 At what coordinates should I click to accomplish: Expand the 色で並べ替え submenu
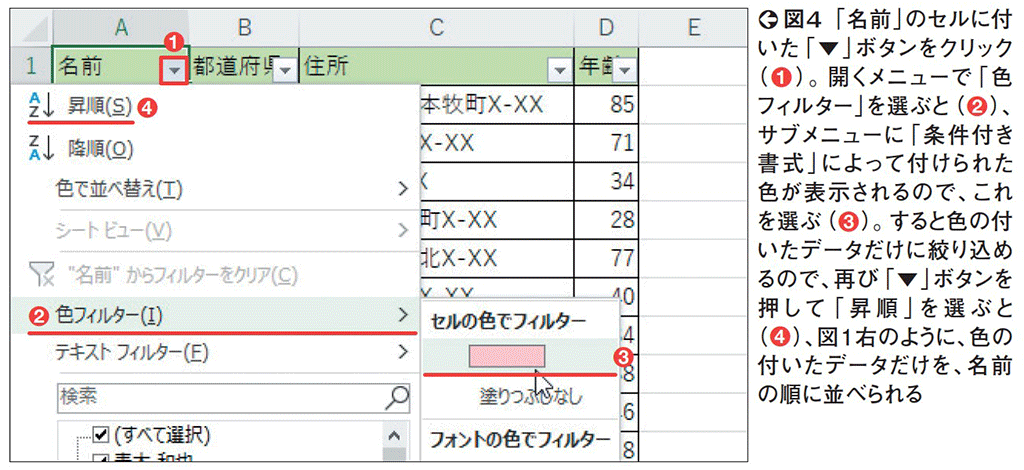403,188
